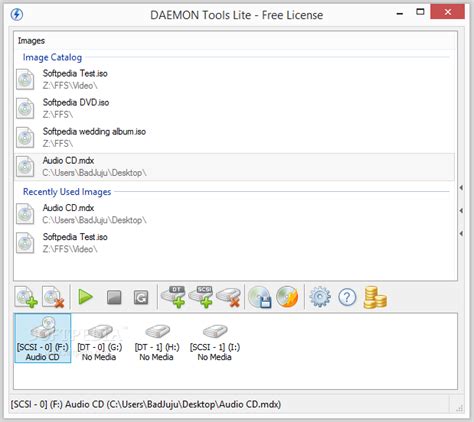Image resolution: width=474 pixels, height=422 pixels.
Task: Open the Burn image with Astroburn tool
Action: tap(287, 297)
